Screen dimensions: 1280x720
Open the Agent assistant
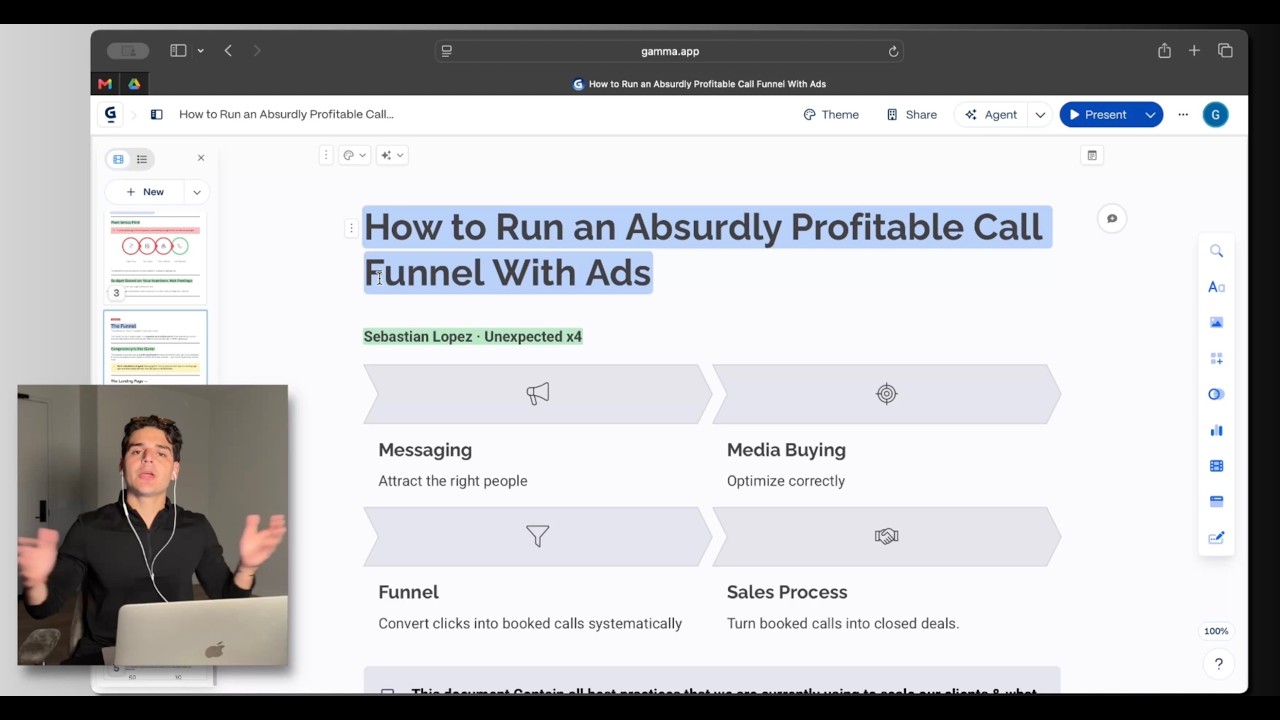click(991, 114)
